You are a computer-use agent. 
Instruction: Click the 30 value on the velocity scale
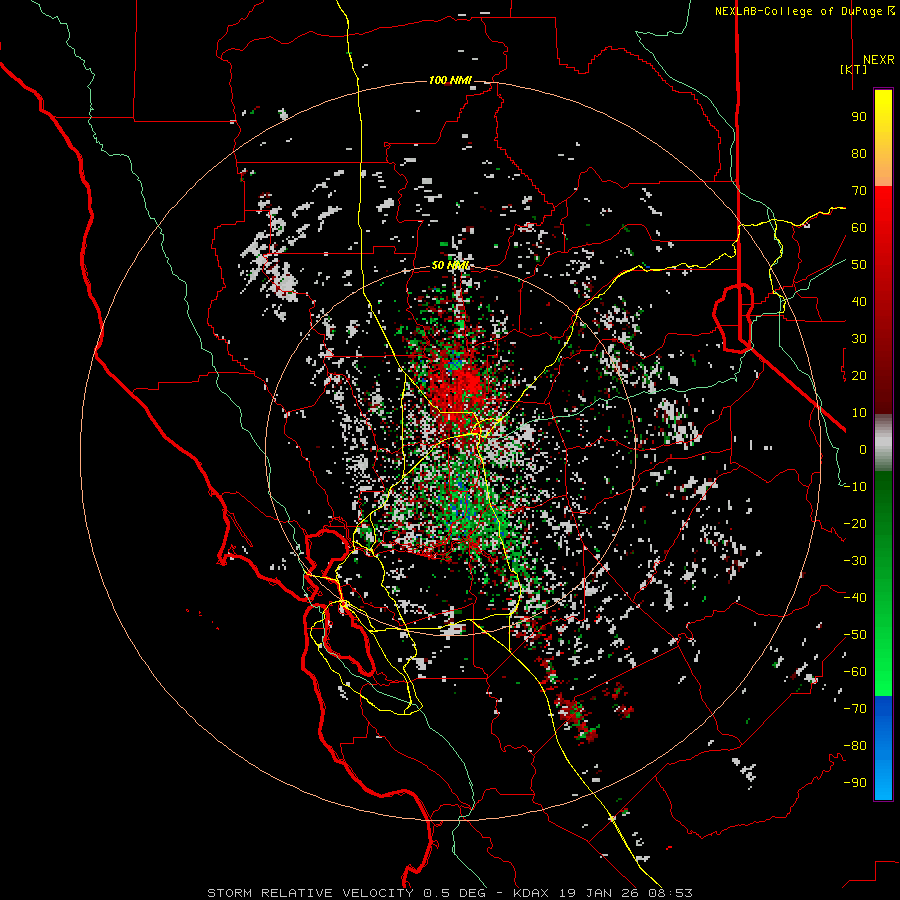click(859, 339)
